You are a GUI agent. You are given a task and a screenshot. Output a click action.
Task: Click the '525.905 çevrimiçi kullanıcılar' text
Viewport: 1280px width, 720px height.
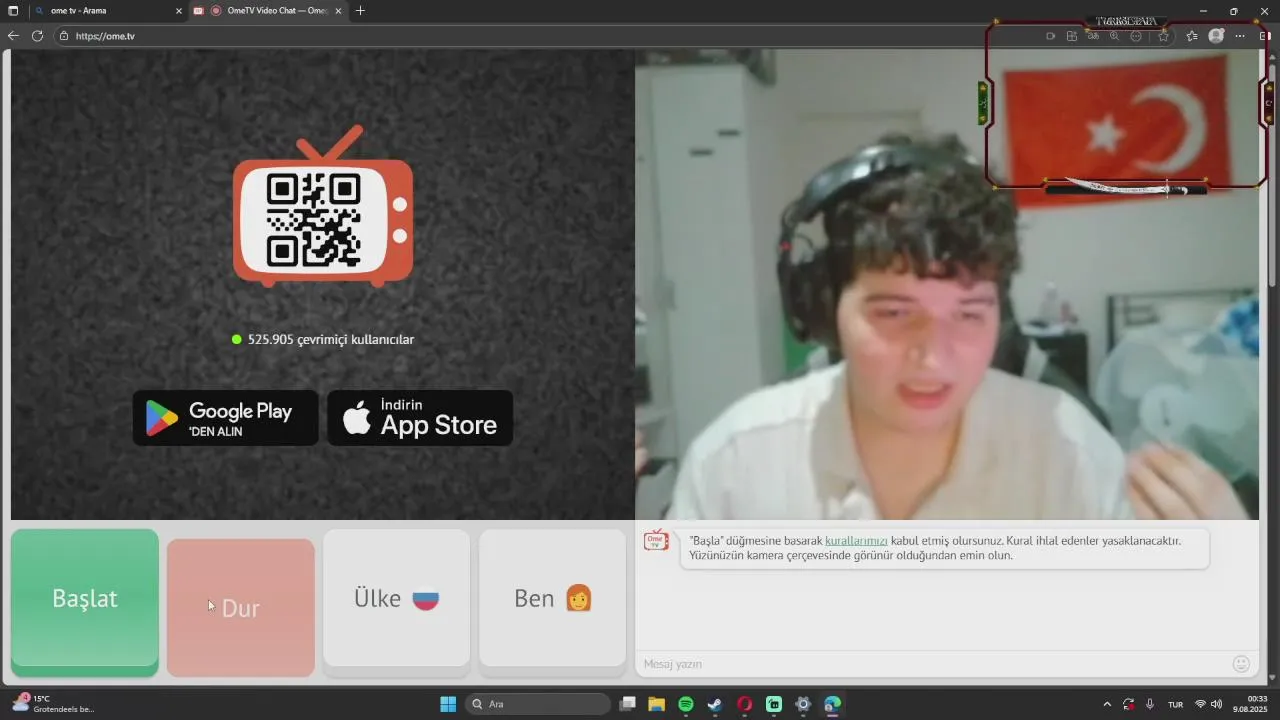[331, 339]
